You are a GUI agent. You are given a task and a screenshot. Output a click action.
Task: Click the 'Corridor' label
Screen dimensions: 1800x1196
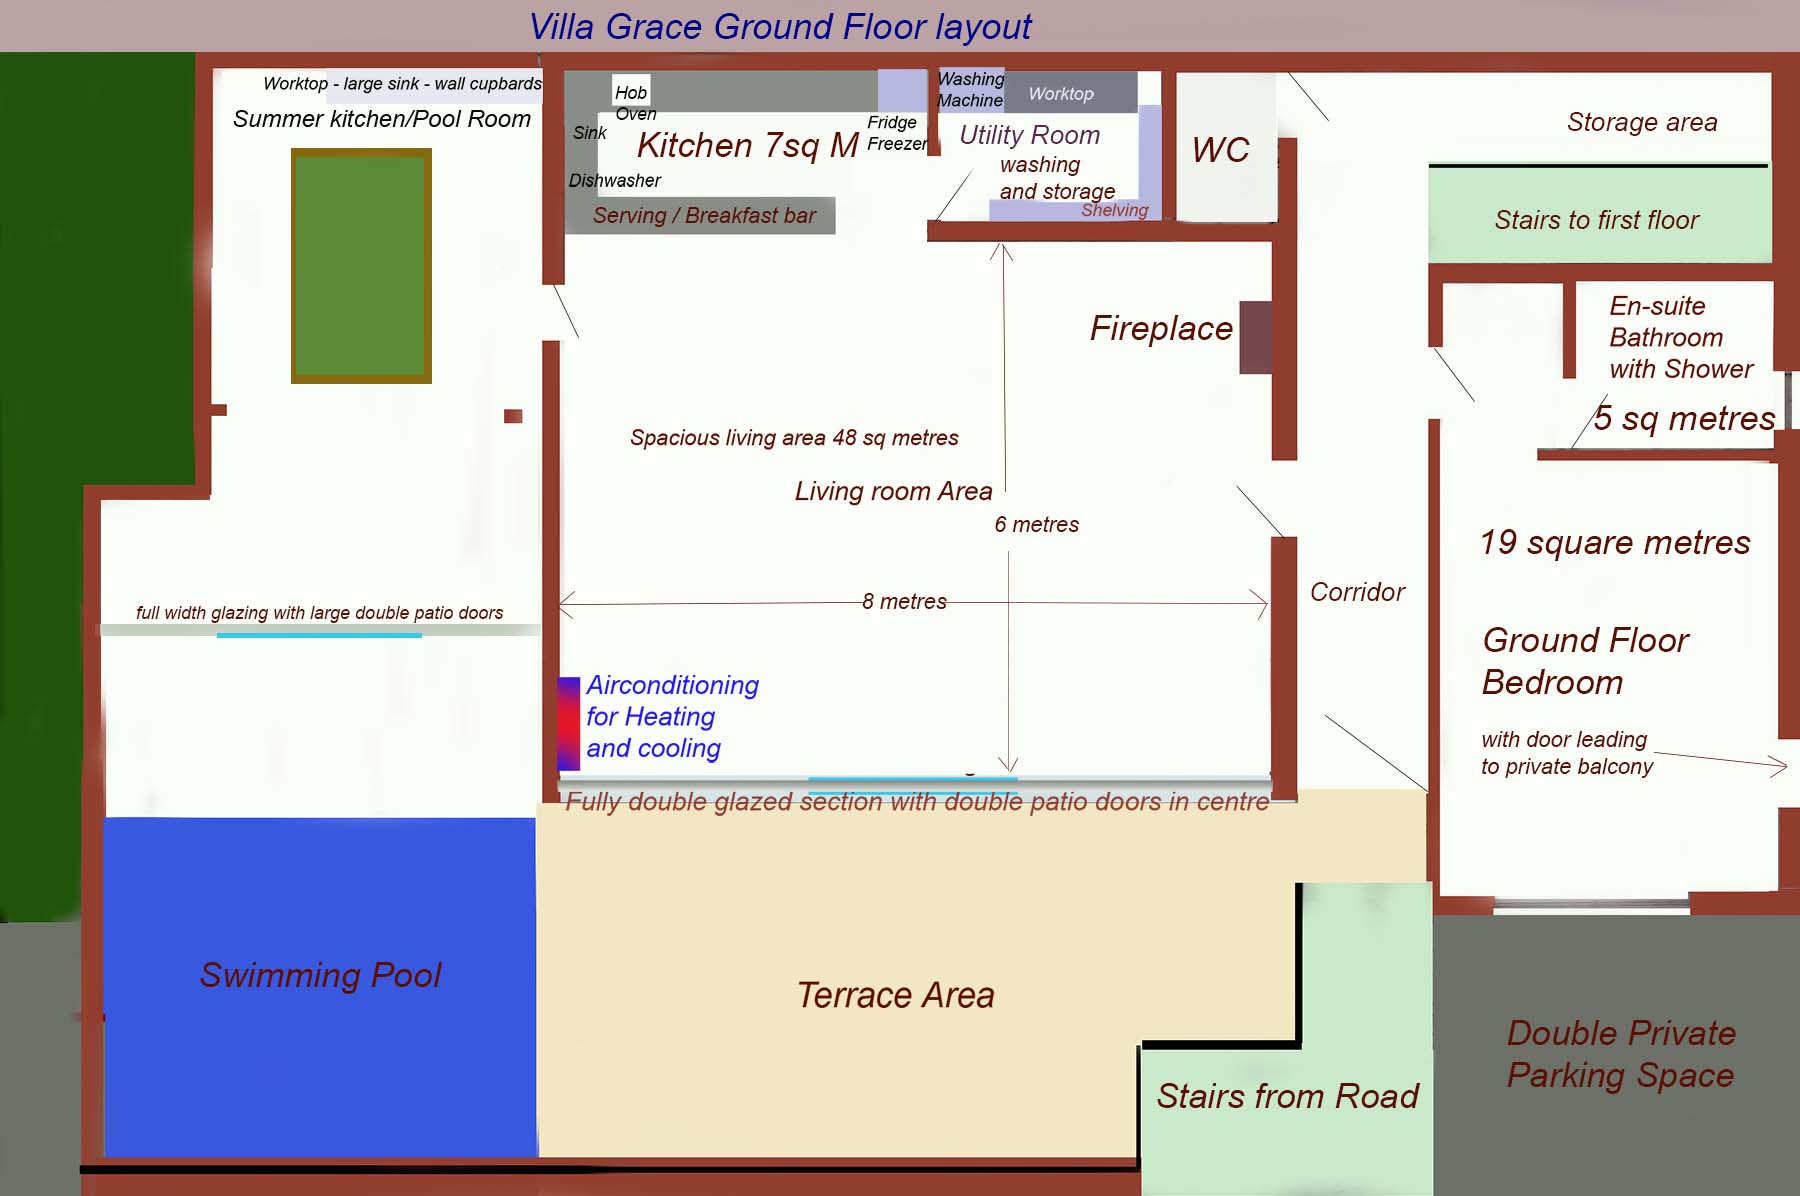pos(1357,592)
